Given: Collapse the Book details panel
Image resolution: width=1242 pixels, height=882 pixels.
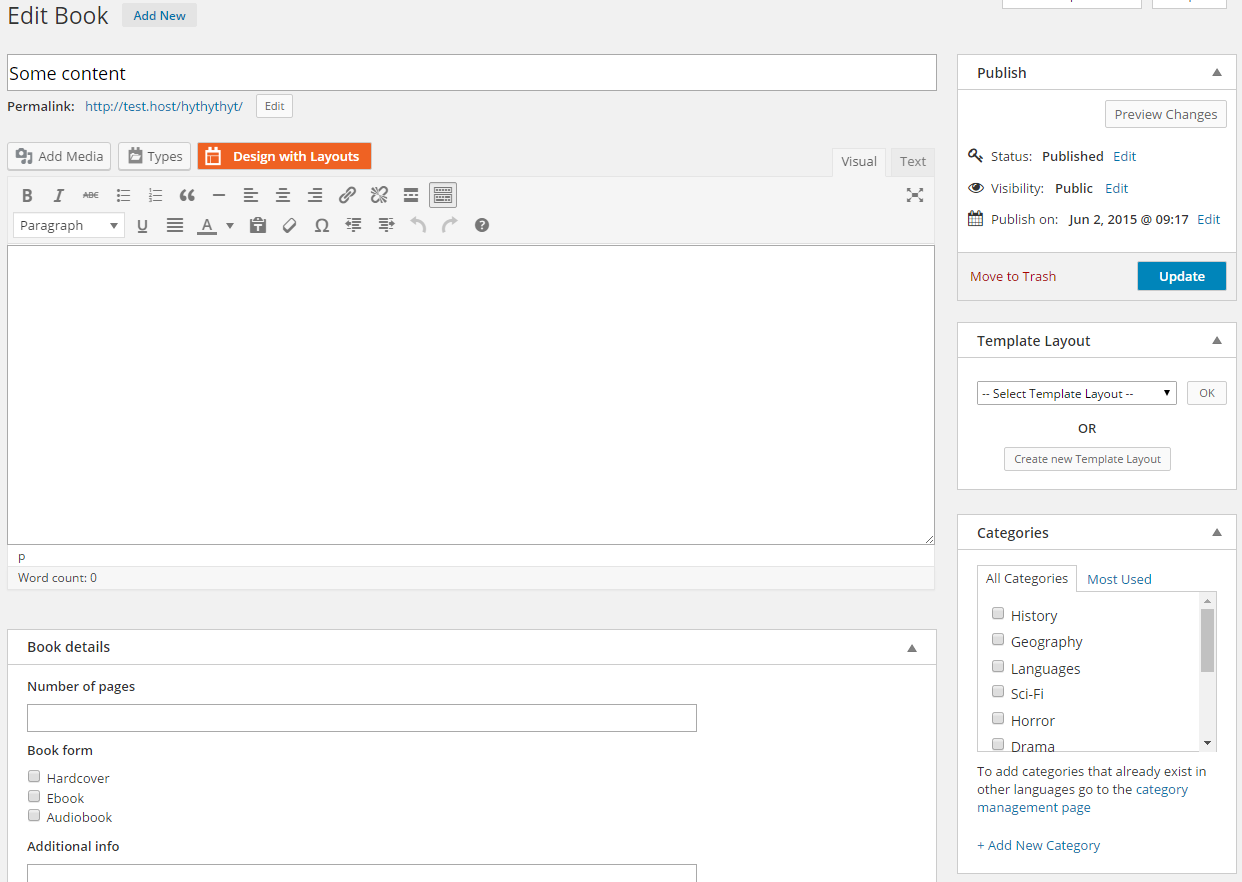Looking at the screenshot, I should coord(912,648).
